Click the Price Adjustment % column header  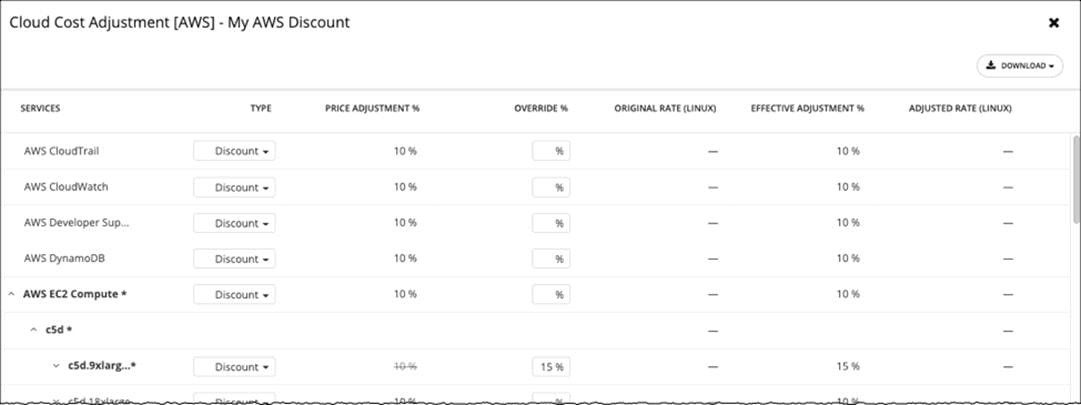(372, 108)
